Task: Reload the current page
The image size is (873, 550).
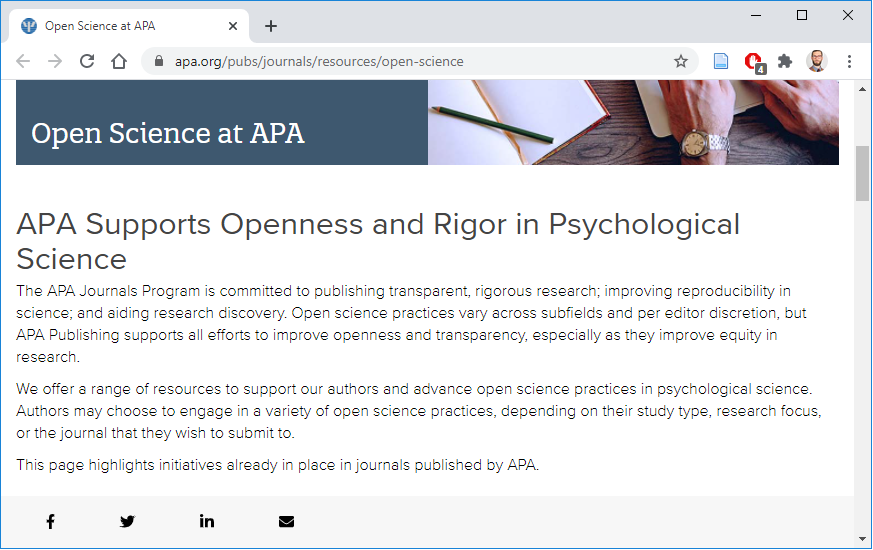Action: (87, 61)
